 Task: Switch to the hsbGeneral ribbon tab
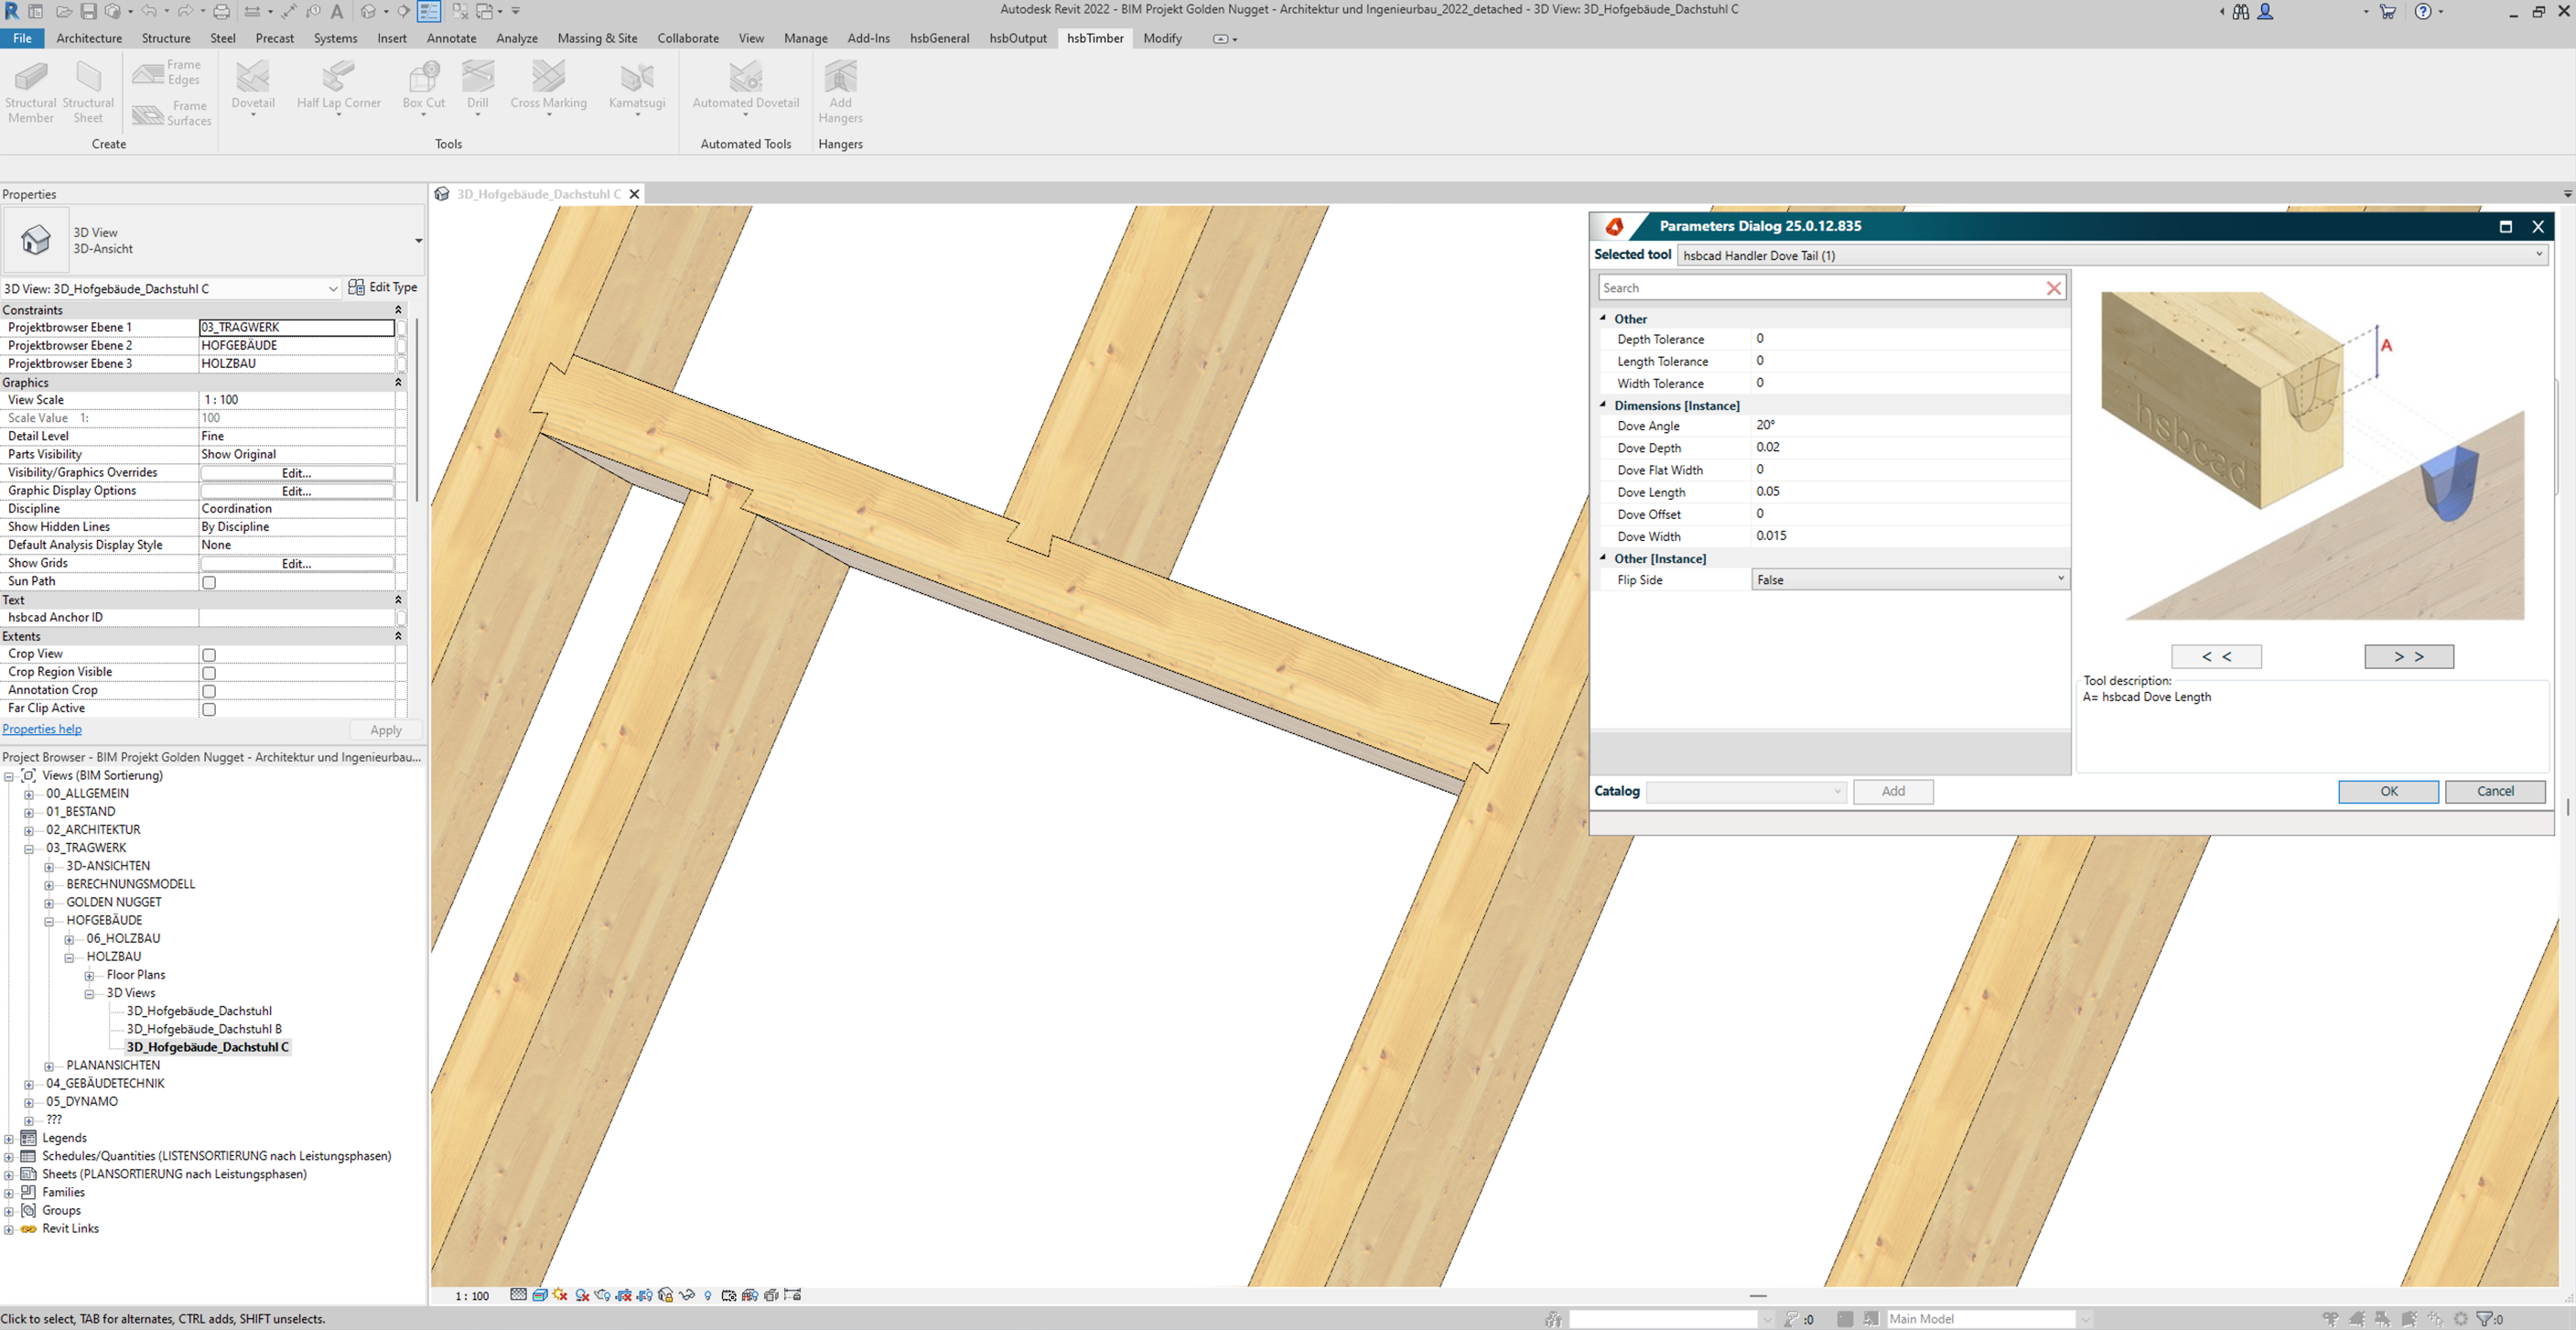pyautogui.click(x=938, y=38)
